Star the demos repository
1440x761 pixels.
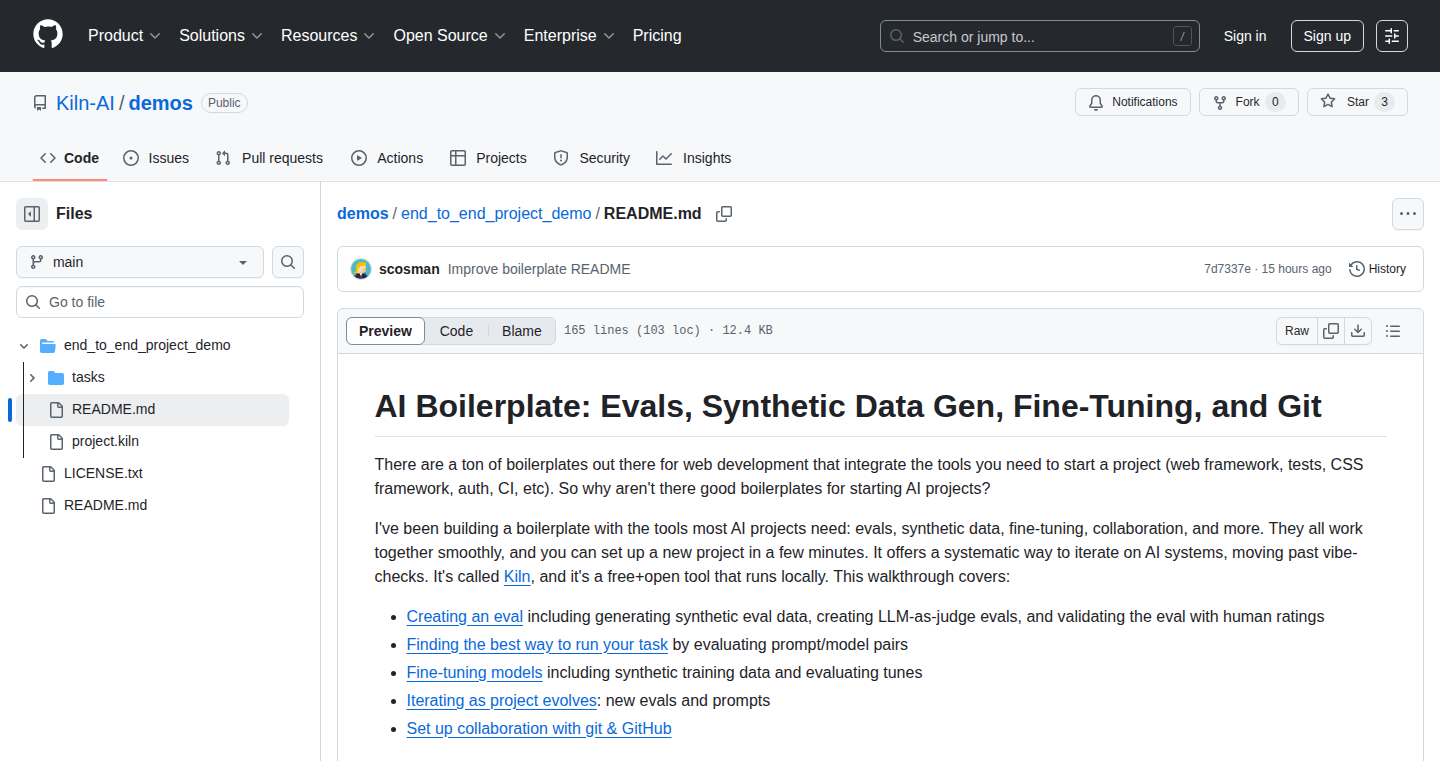[1357, 102]
